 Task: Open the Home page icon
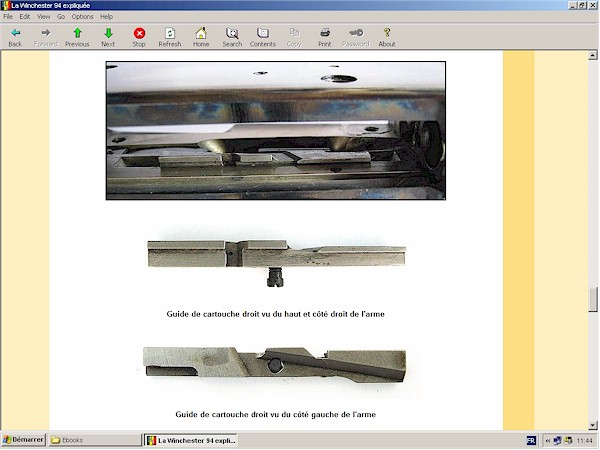[x=201, y=33]
